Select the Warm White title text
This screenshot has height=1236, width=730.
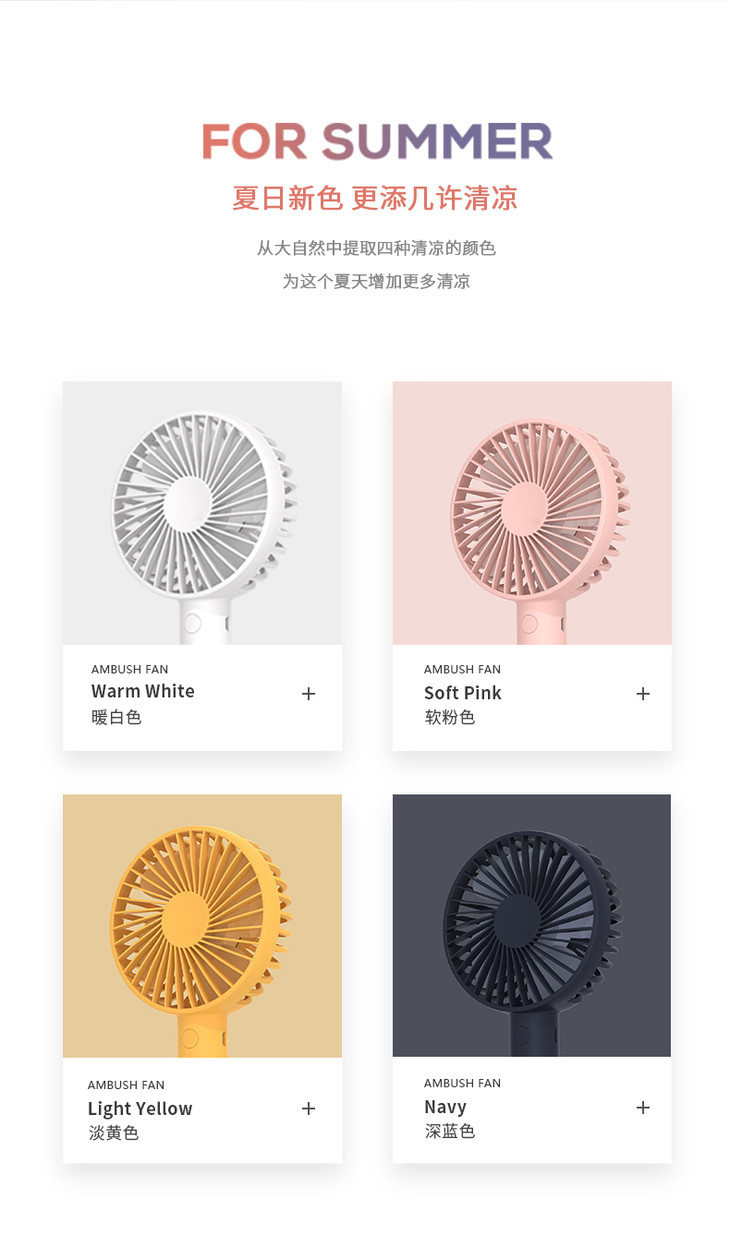click(x=143, y=691)
